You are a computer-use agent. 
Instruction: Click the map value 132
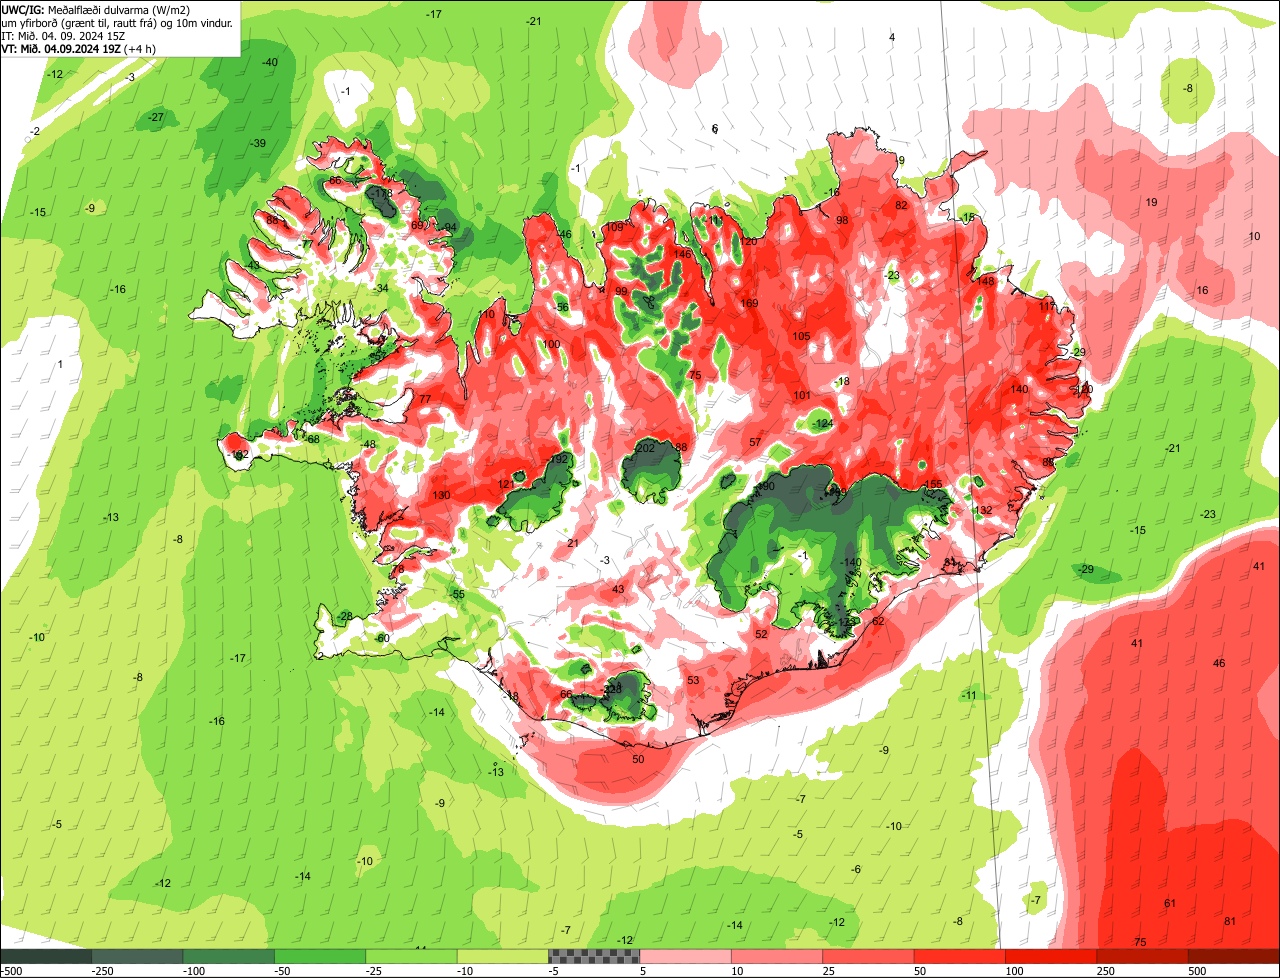(x=984, y=510)
